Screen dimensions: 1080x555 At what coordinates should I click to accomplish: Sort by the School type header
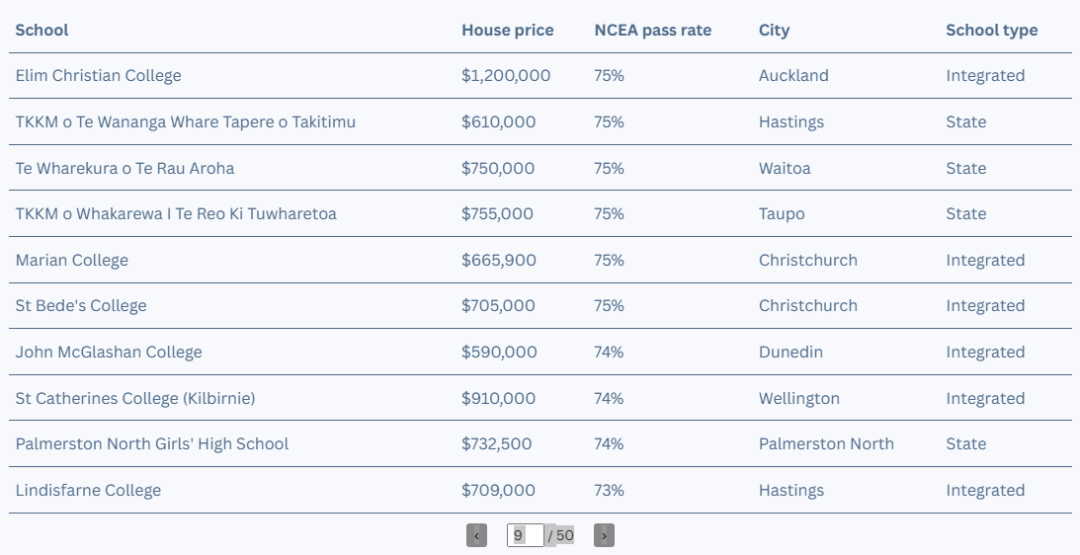pyautogui.click(x=992, y=30)
